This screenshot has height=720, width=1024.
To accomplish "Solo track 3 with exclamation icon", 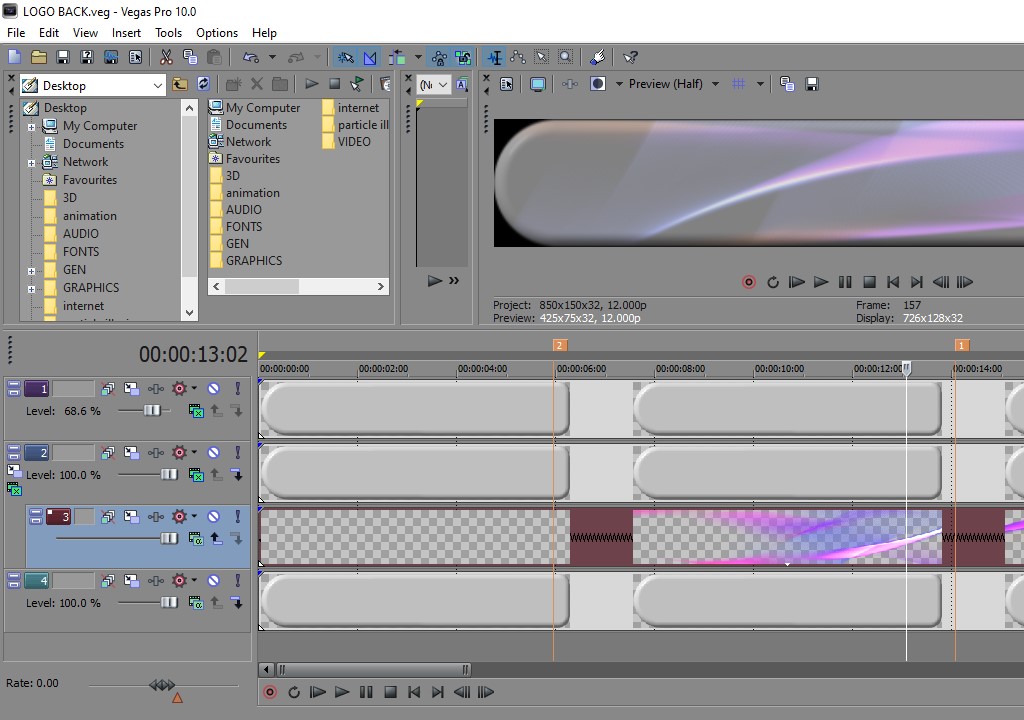I will point(237,517).
